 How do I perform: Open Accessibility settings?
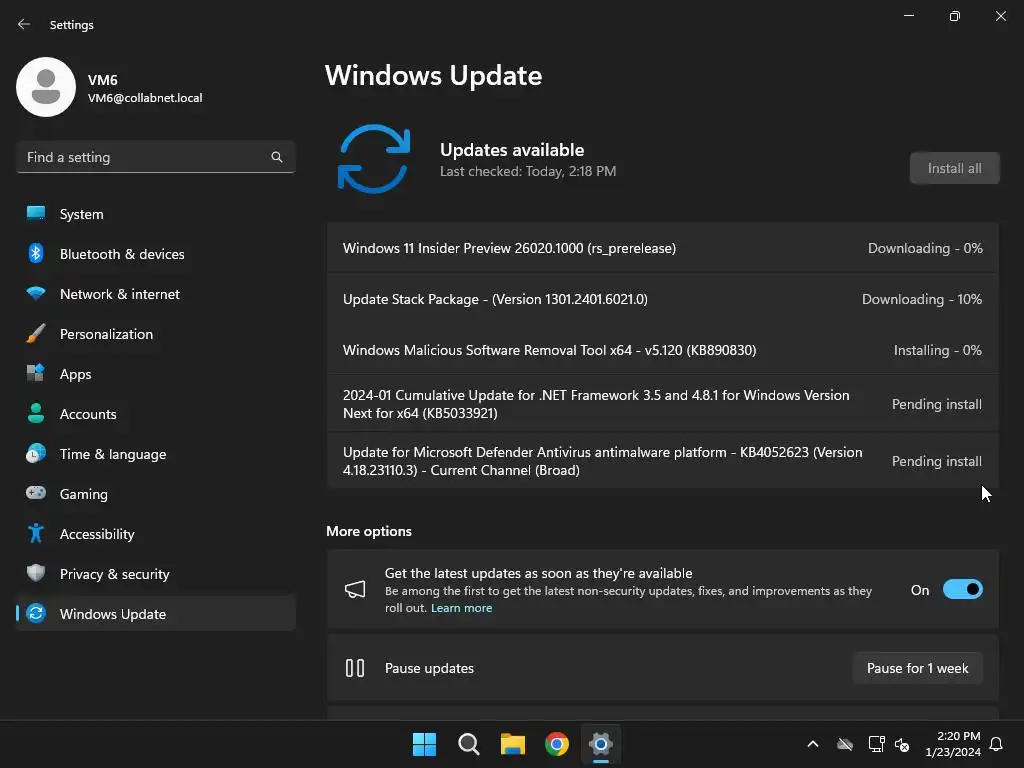point(156,534)
